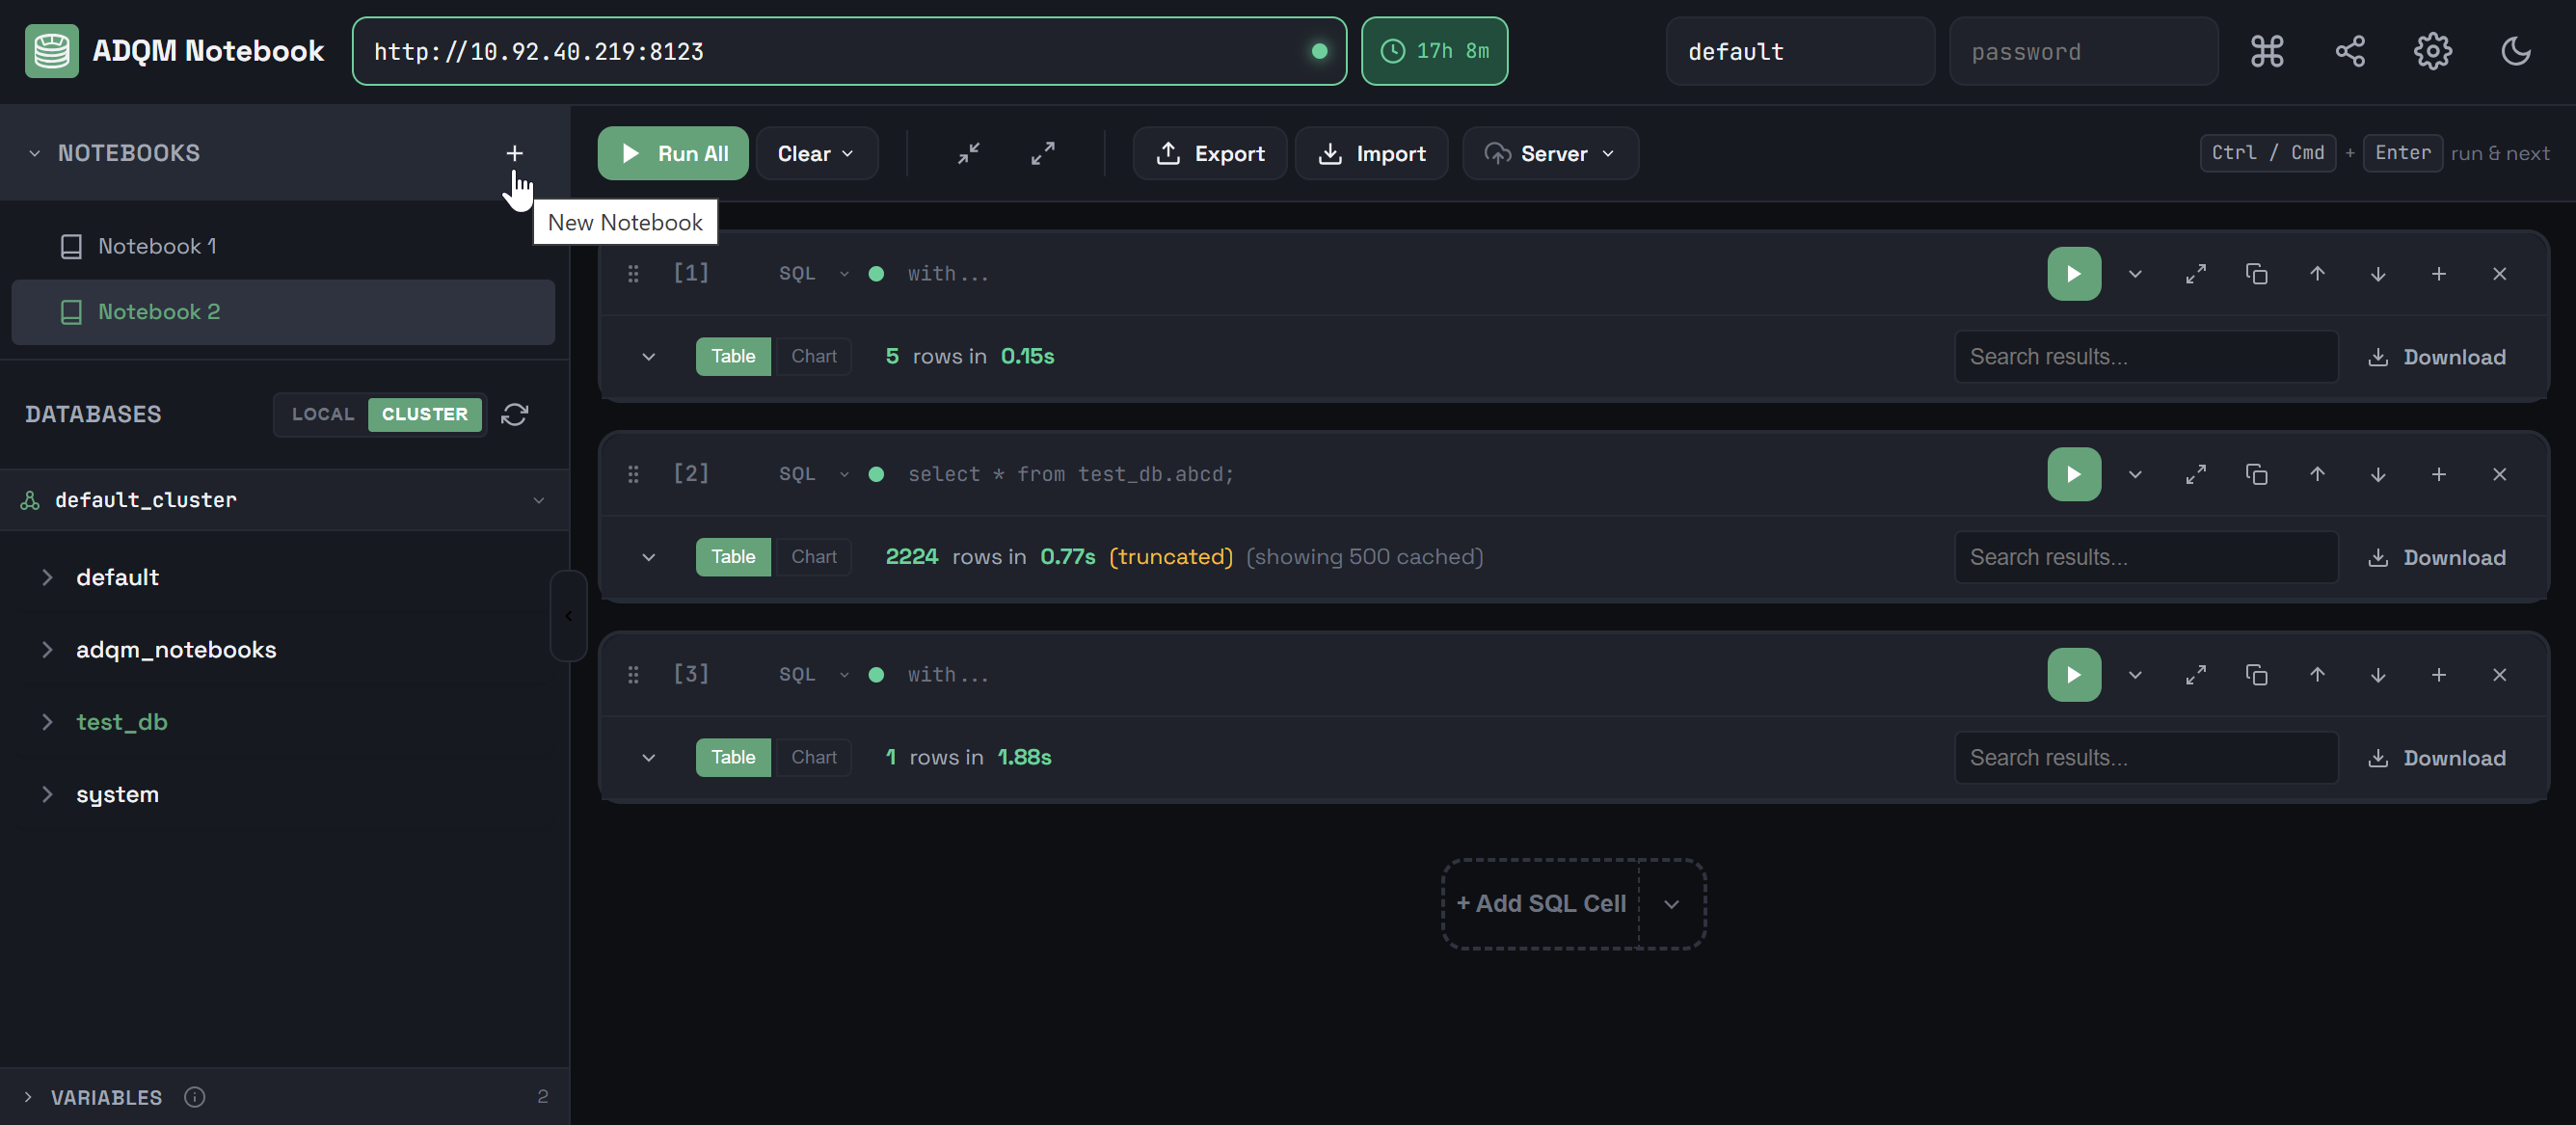Click the password input field

tap(2082, 51)
